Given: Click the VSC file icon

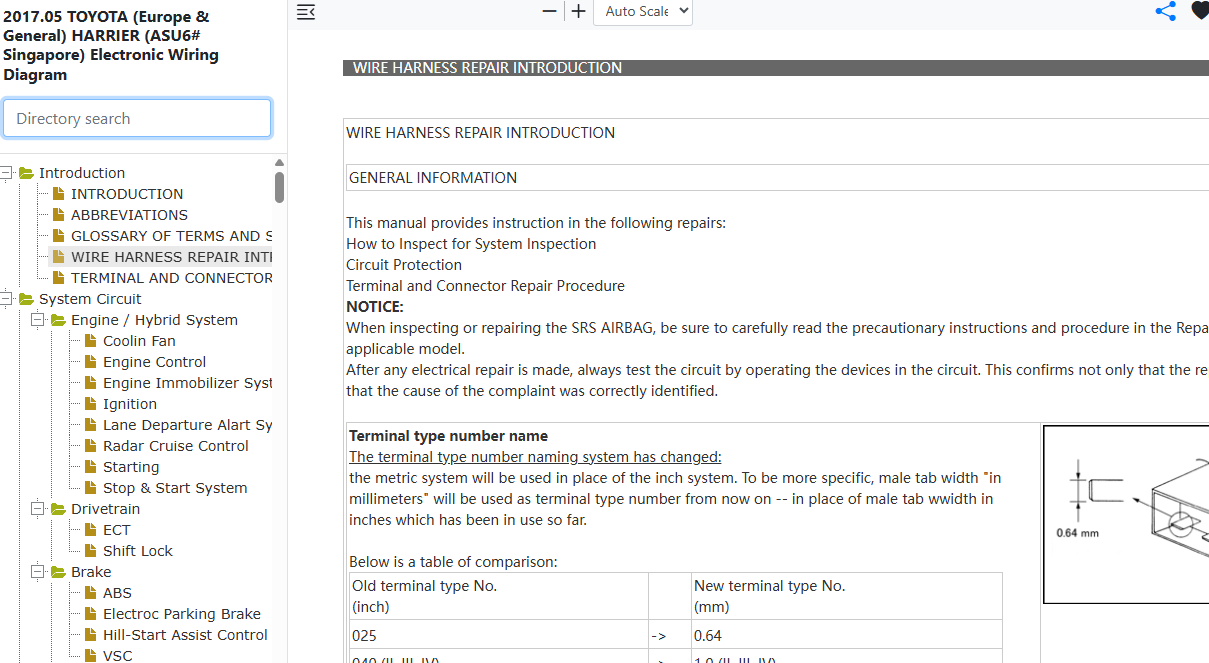Looking at the screenshot, I should tap(90, 655).
